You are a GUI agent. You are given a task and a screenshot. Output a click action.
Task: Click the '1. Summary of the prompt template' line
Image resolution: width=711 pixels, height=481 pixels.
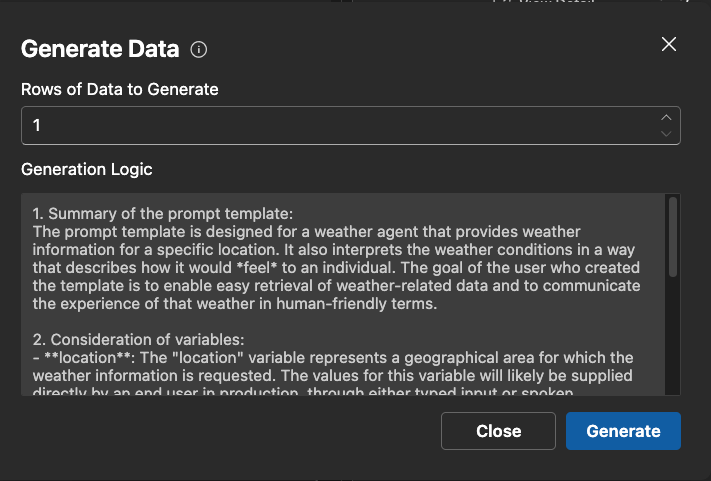pyautogui.click(x=162, y=214)
